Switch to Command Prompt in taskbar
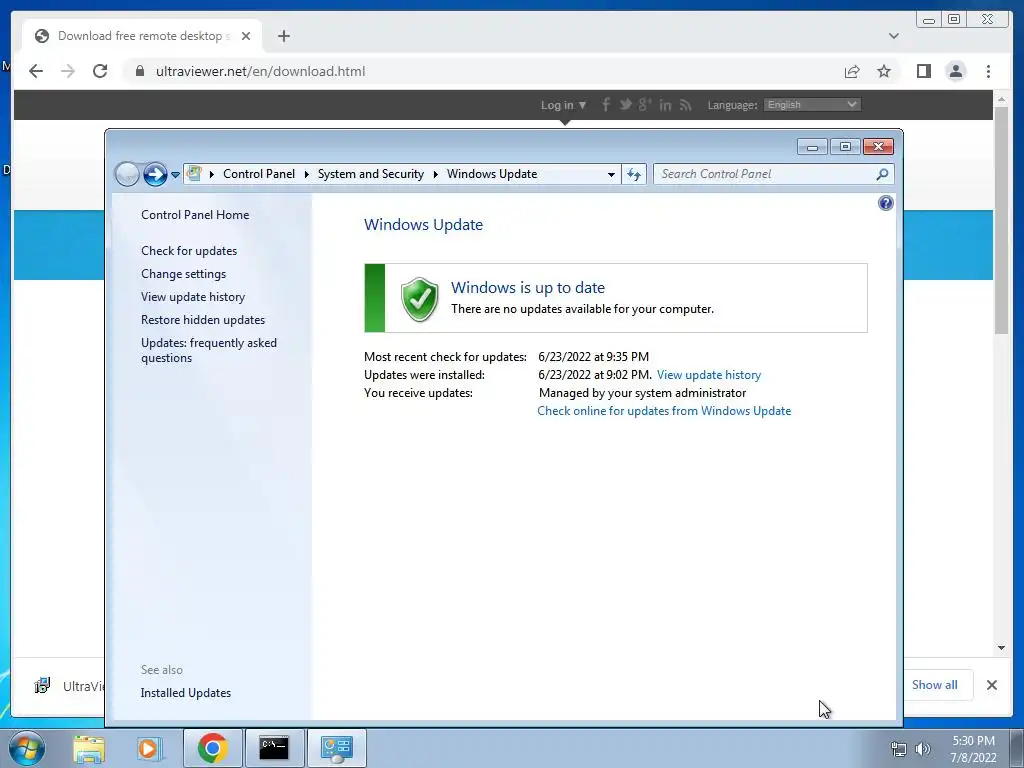The height and width of the screenshot is (768, 1024). (274, 748)
